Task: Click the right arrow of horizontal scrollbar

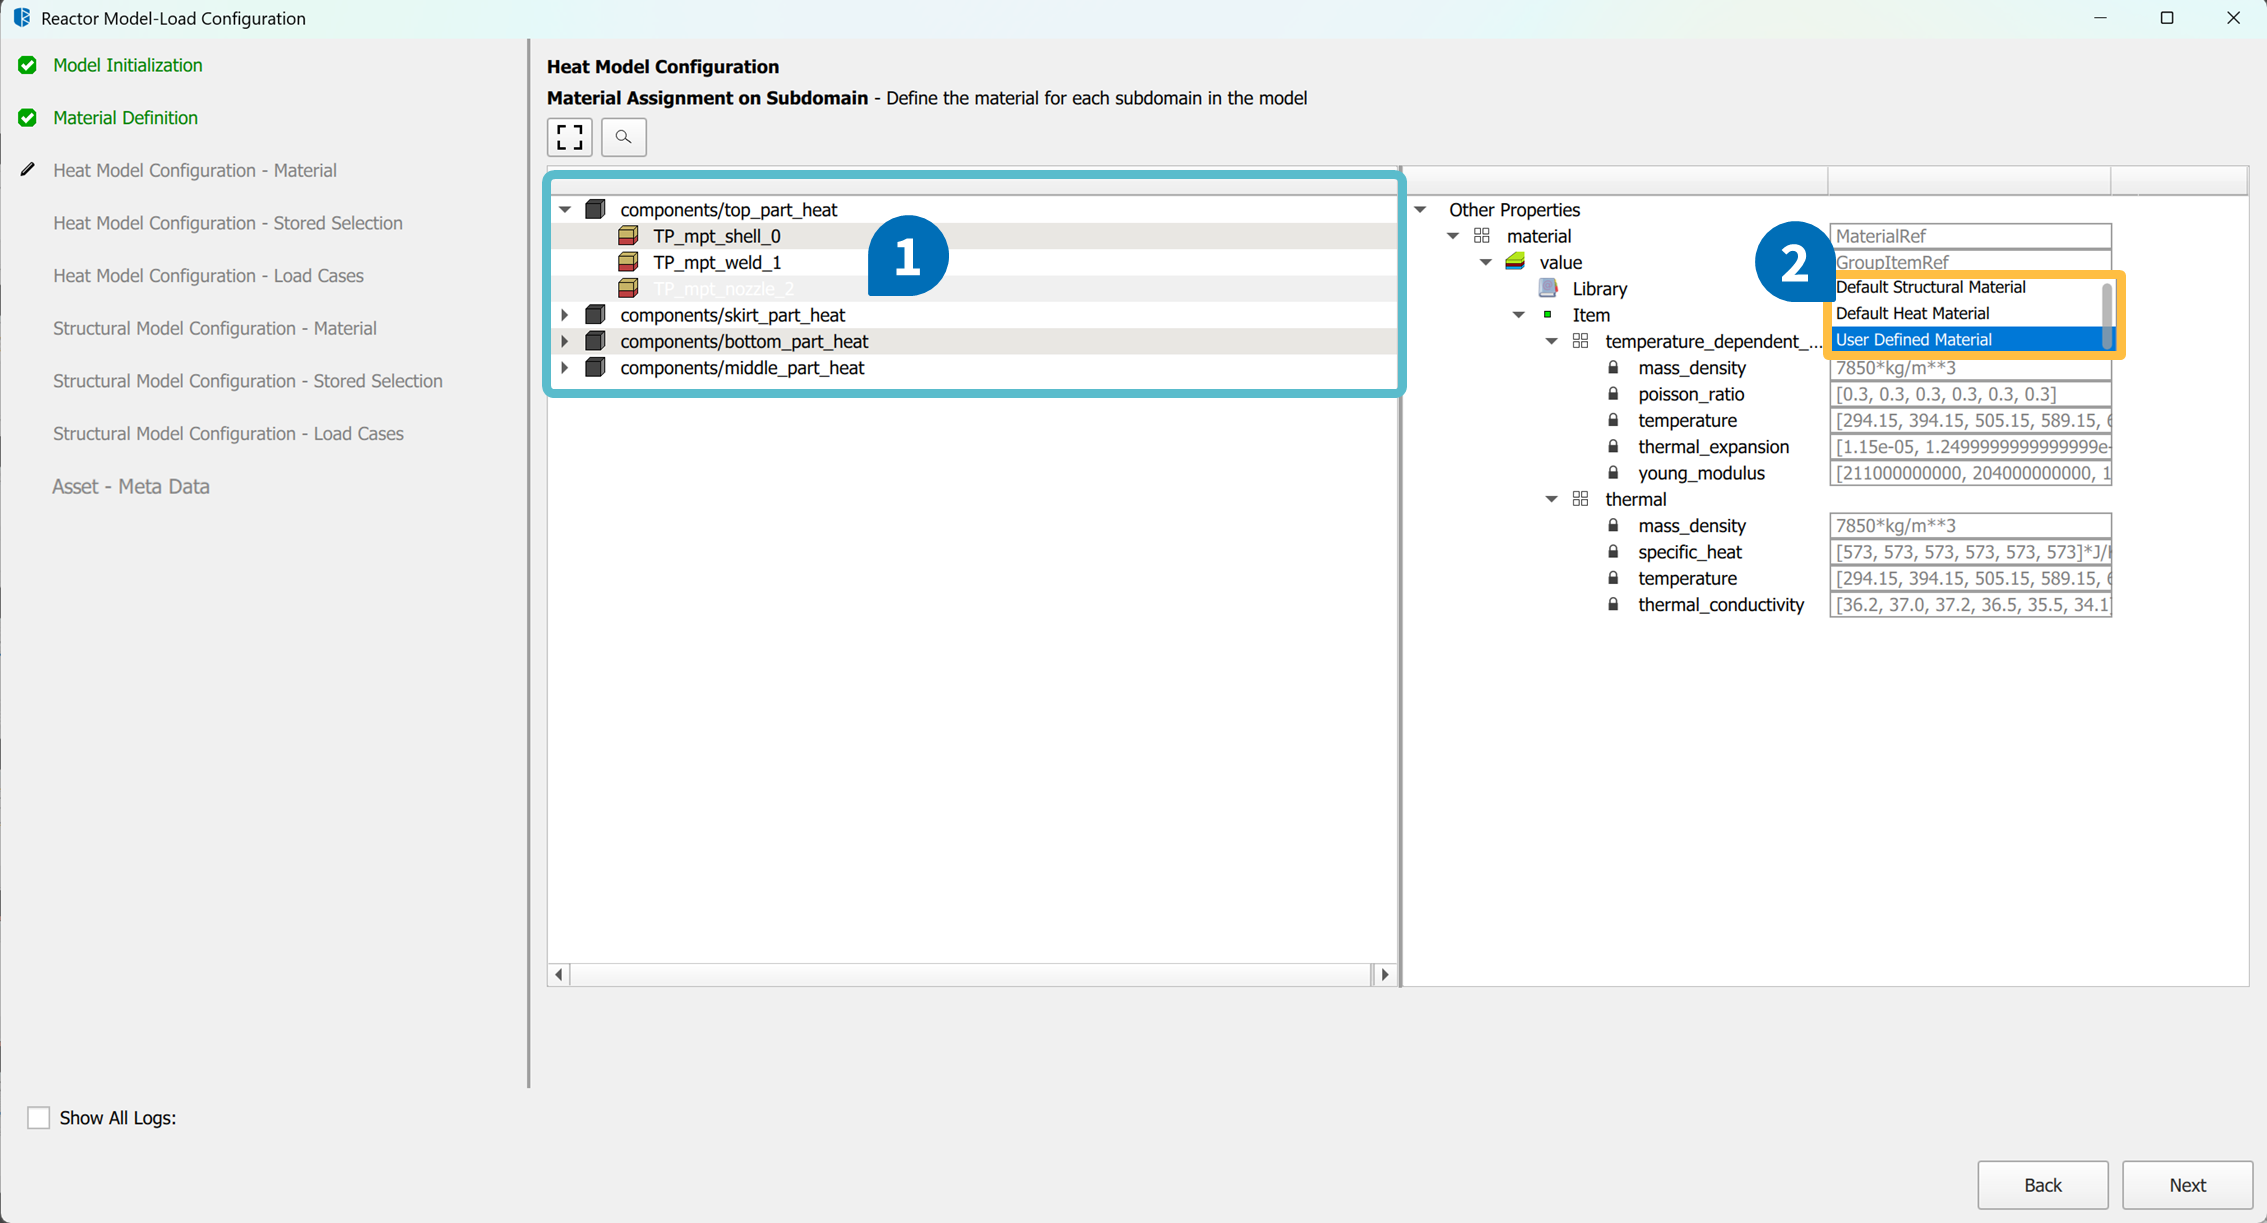Action: 1384,974
